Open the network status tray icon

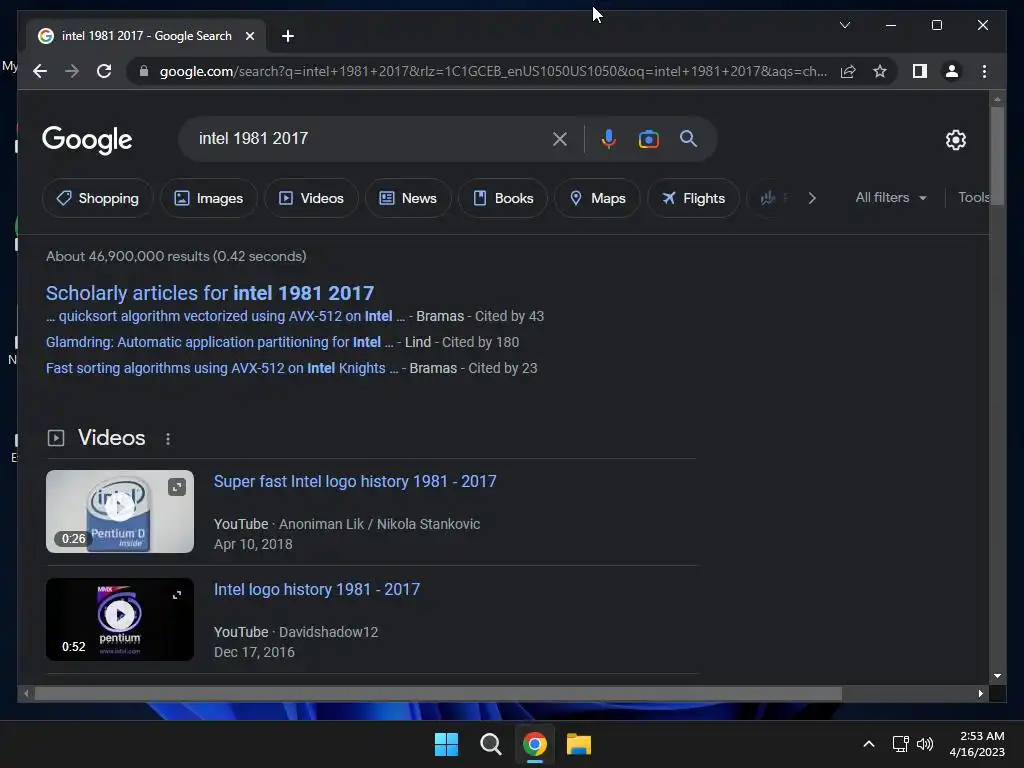(x=901, y=744)
